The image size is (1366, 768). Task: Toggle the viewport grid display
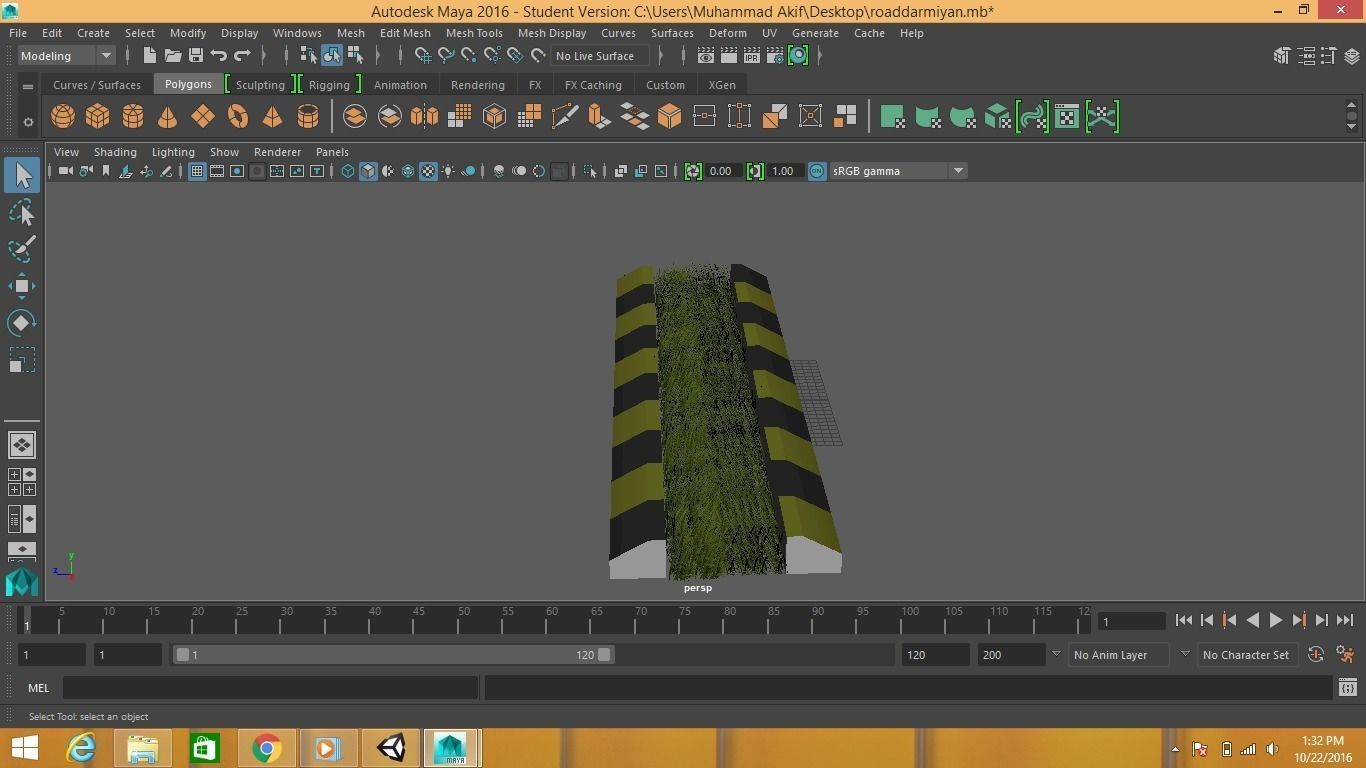197,172
